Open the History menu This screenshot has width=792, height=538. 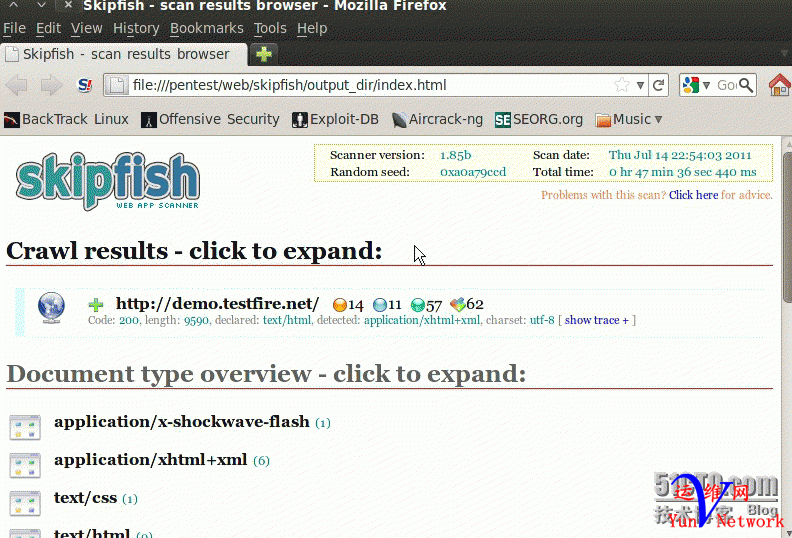(x=136, y=28)
